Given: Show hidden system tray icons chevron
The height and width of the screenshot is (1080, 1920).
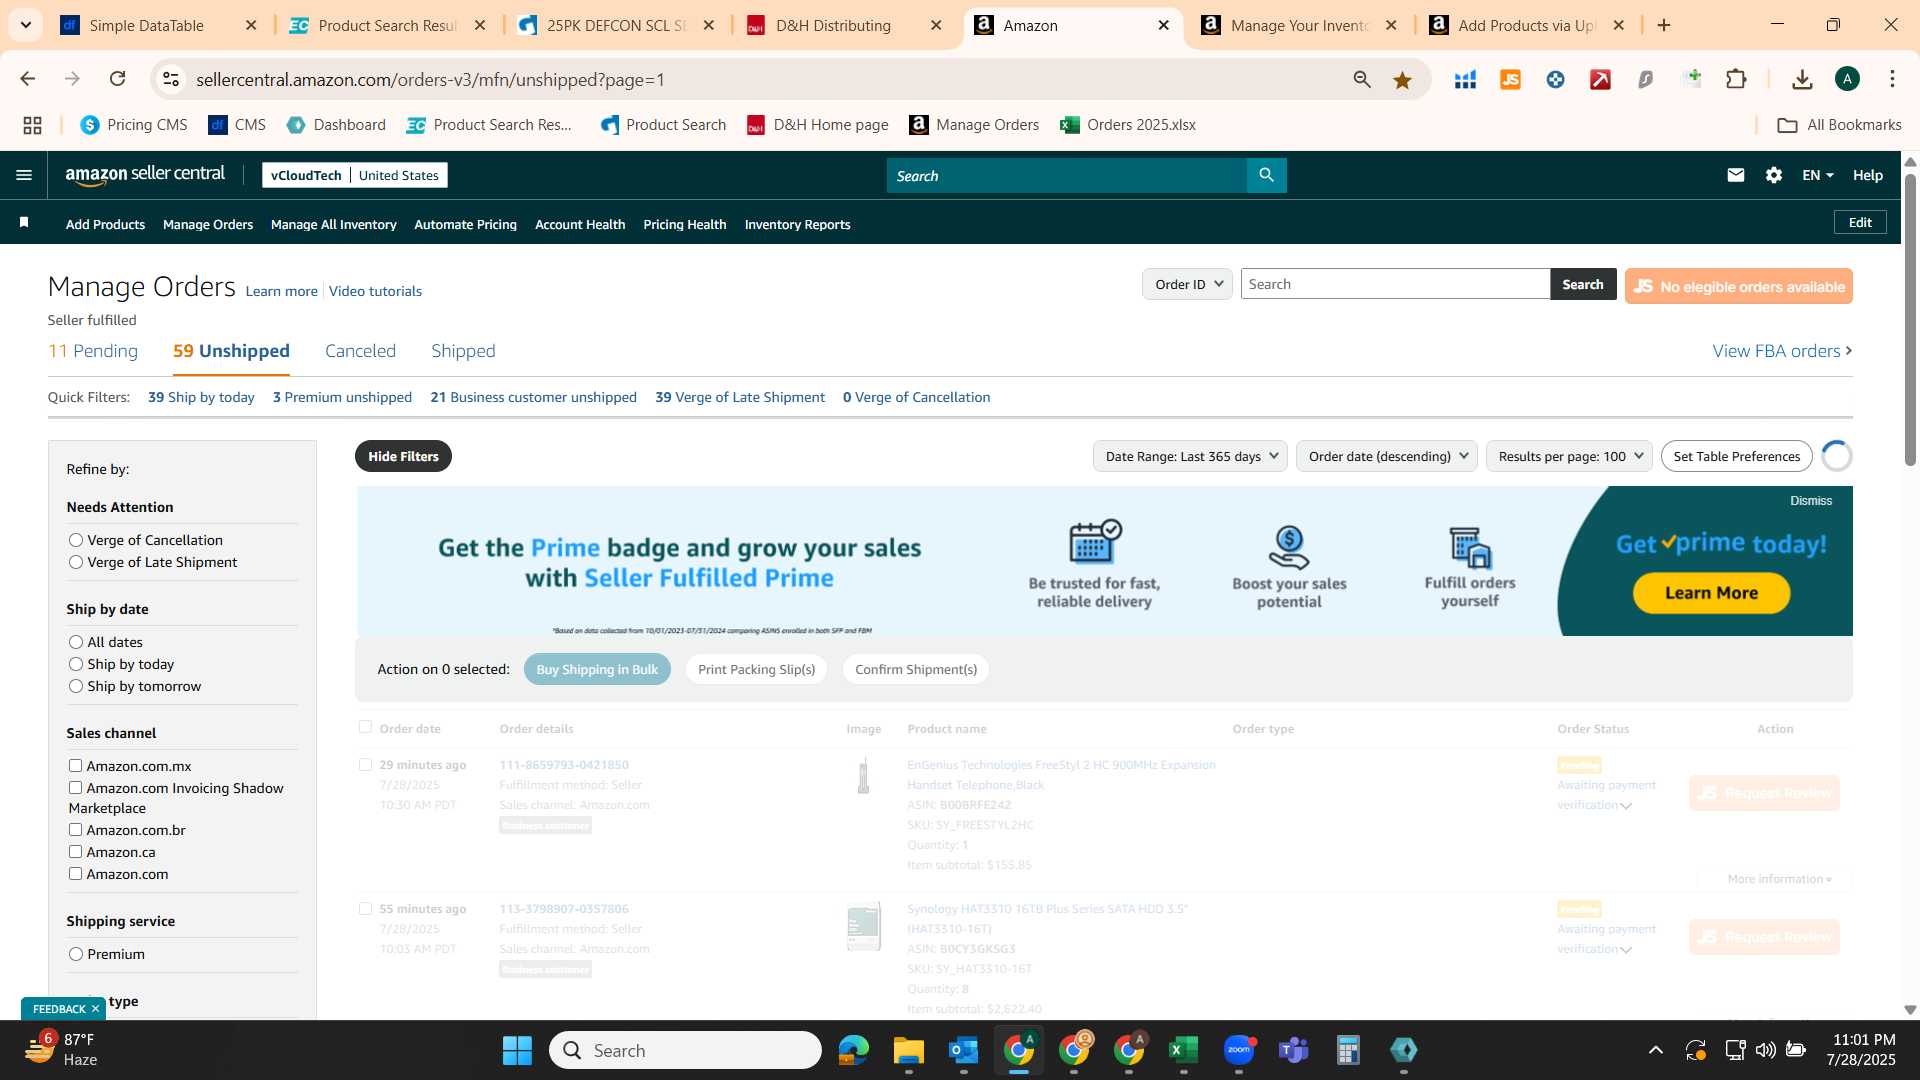Looking at the screenshot, I should click(1655, 1050).
